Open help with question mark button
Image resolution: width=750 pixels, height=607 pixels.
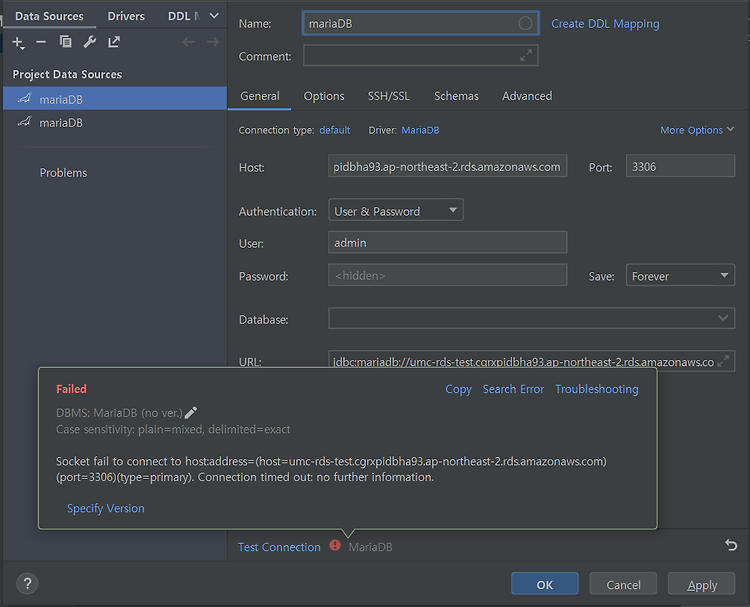[27, 584]
